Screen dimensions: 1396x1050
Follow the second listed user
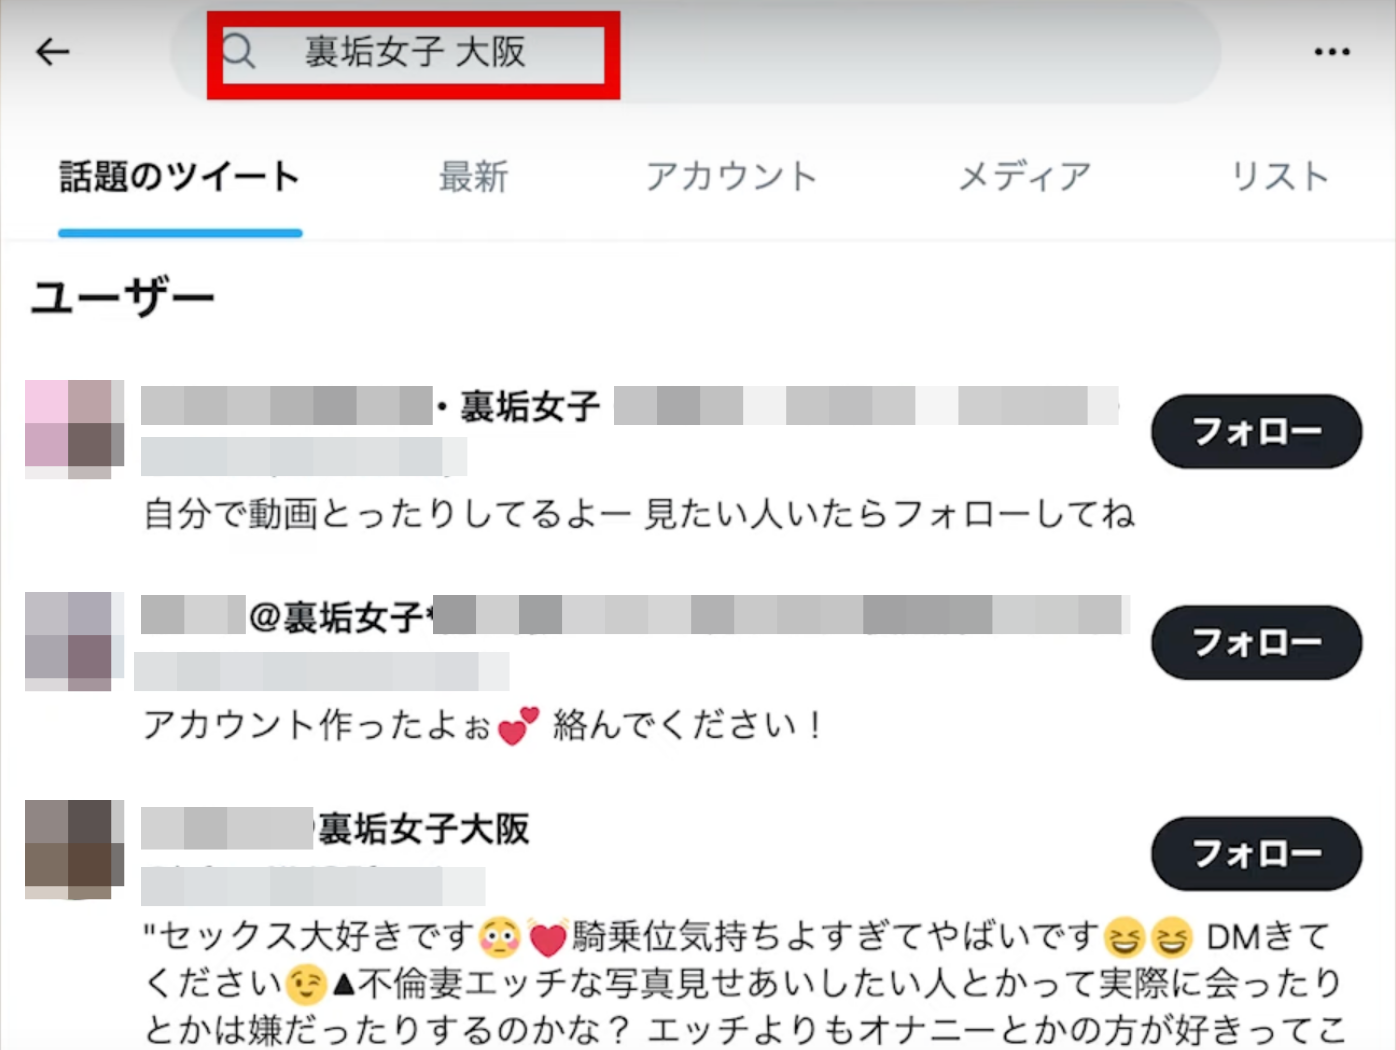click(x=1256, y=642)
